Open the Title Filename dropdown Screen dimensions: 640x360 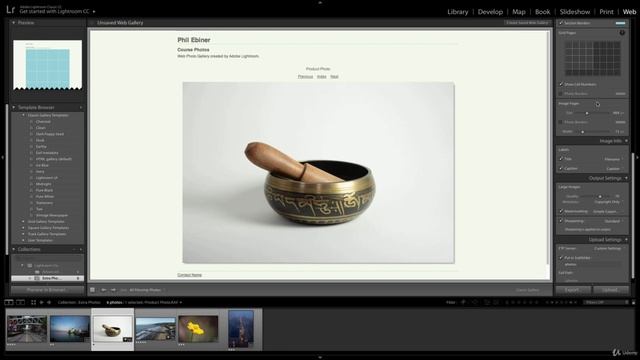[x=613, y=159]
